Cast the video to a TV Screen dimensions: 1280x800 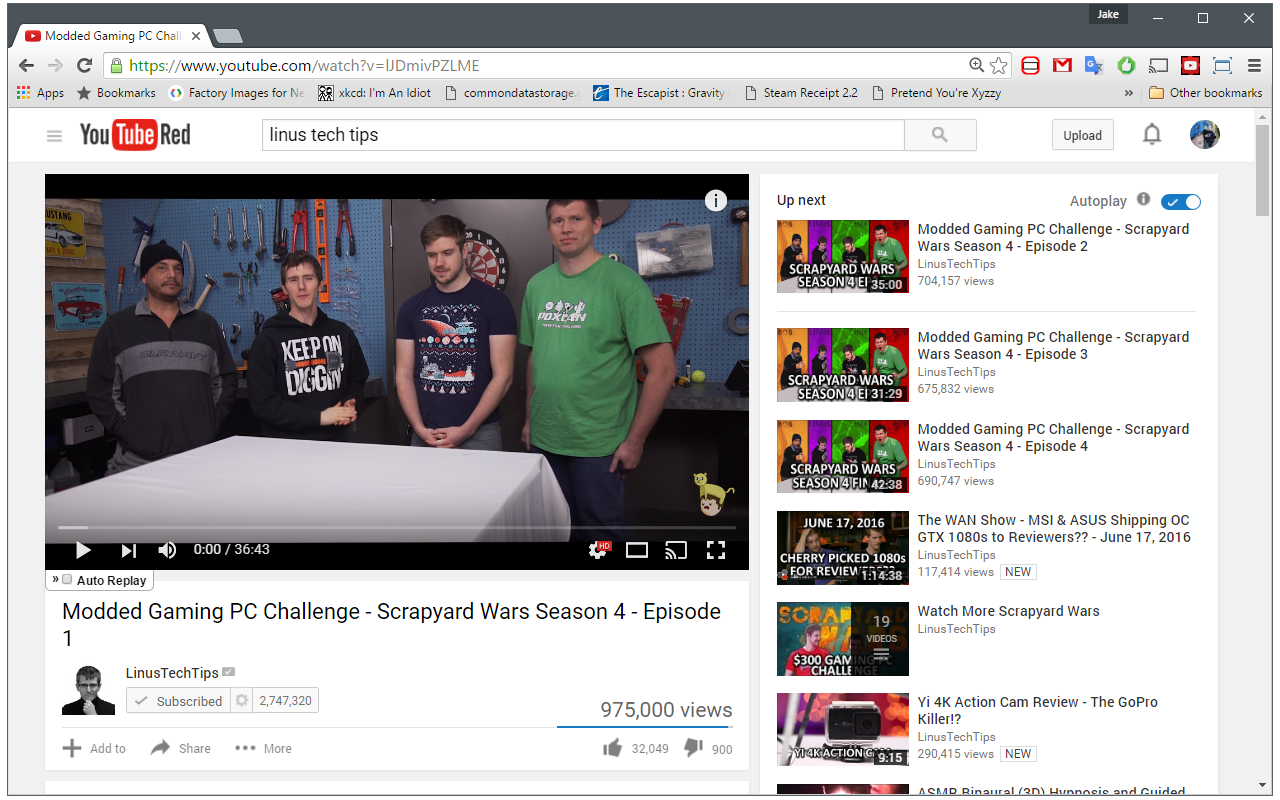[676, 550]
